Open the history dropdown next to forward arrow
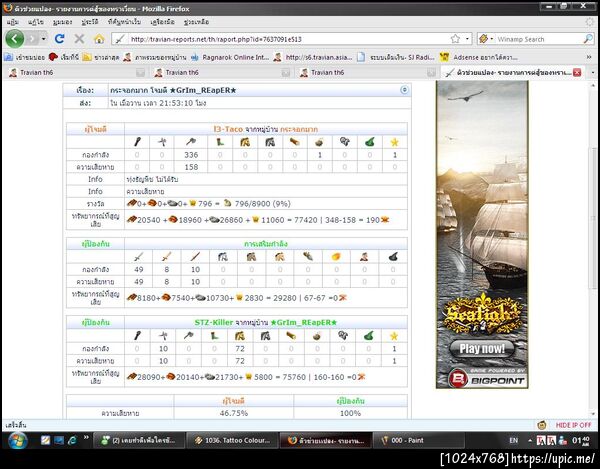 (x=44, y=39)
